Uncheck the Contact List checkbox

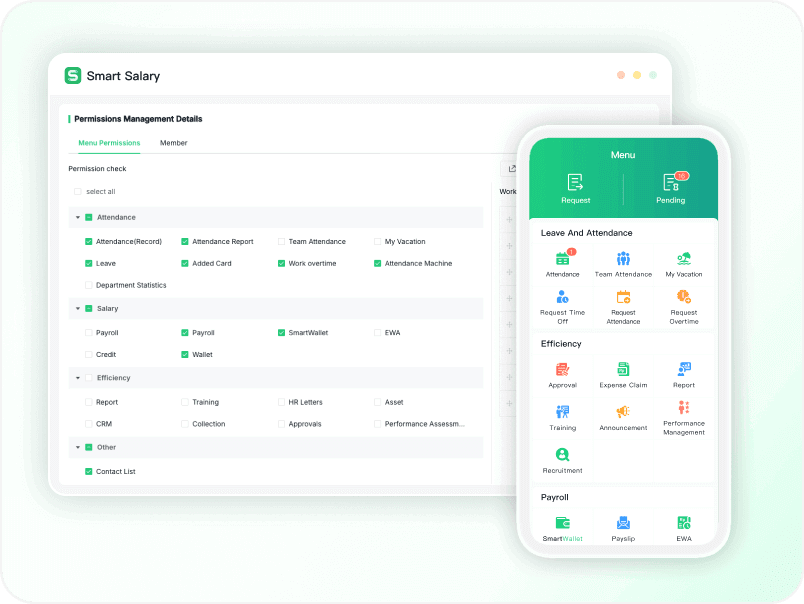point(88,472)
